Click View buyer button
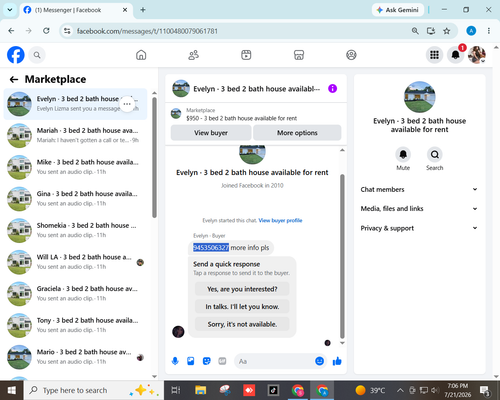The height and width of the screenshot is (400, 500). (x=211, y=133)
